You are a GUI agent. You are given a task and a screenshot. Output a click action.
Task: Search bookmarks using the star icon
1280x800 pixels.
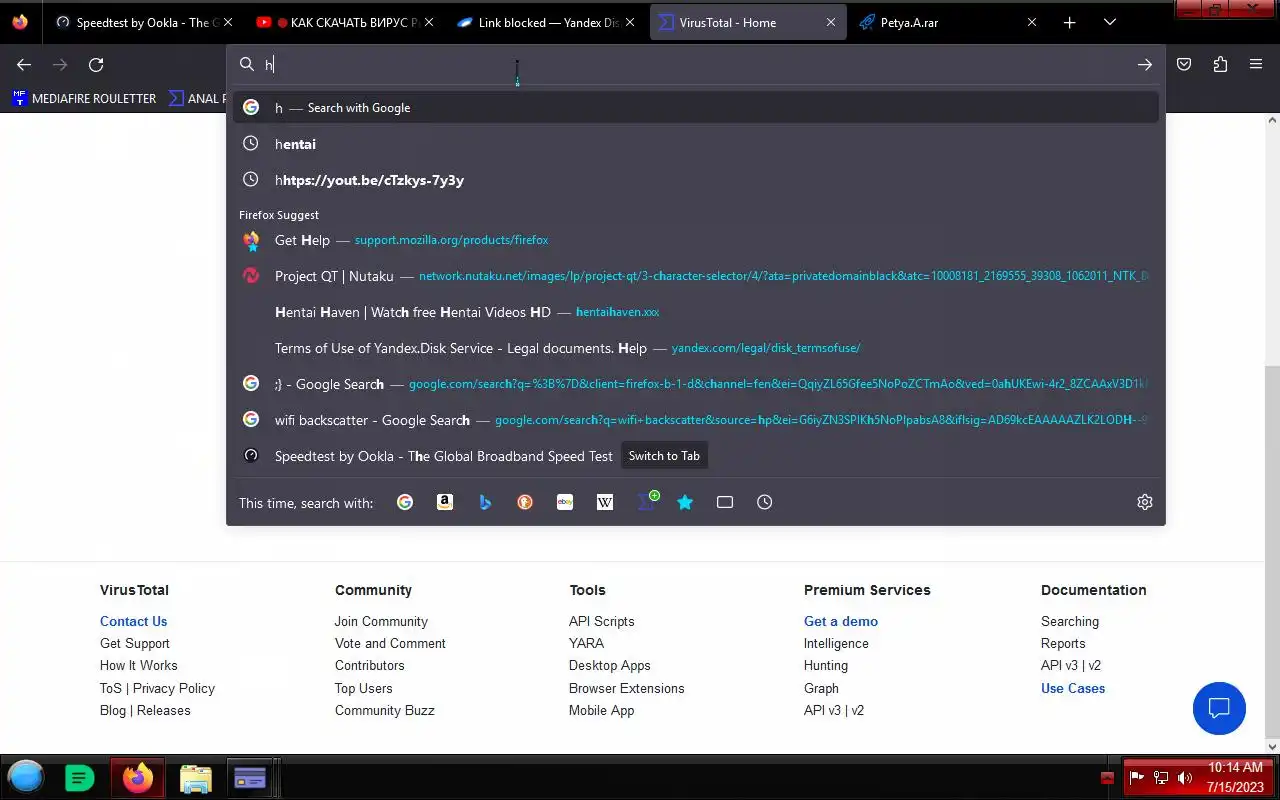[685, 502]
